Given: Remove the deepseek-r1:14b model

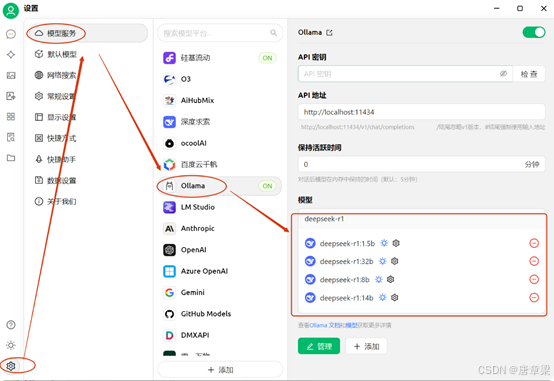Looking at the screenshot, I should click(534, 298).
